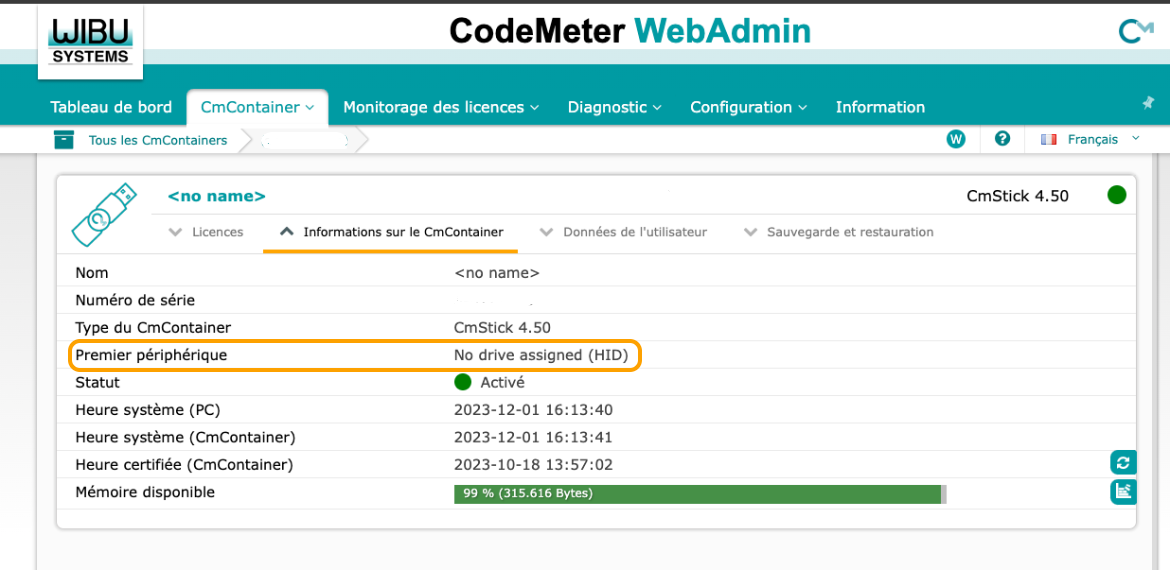1170x570 pixels.
Task: Expand the Diagnostic menu
Action: coord(615,107)
